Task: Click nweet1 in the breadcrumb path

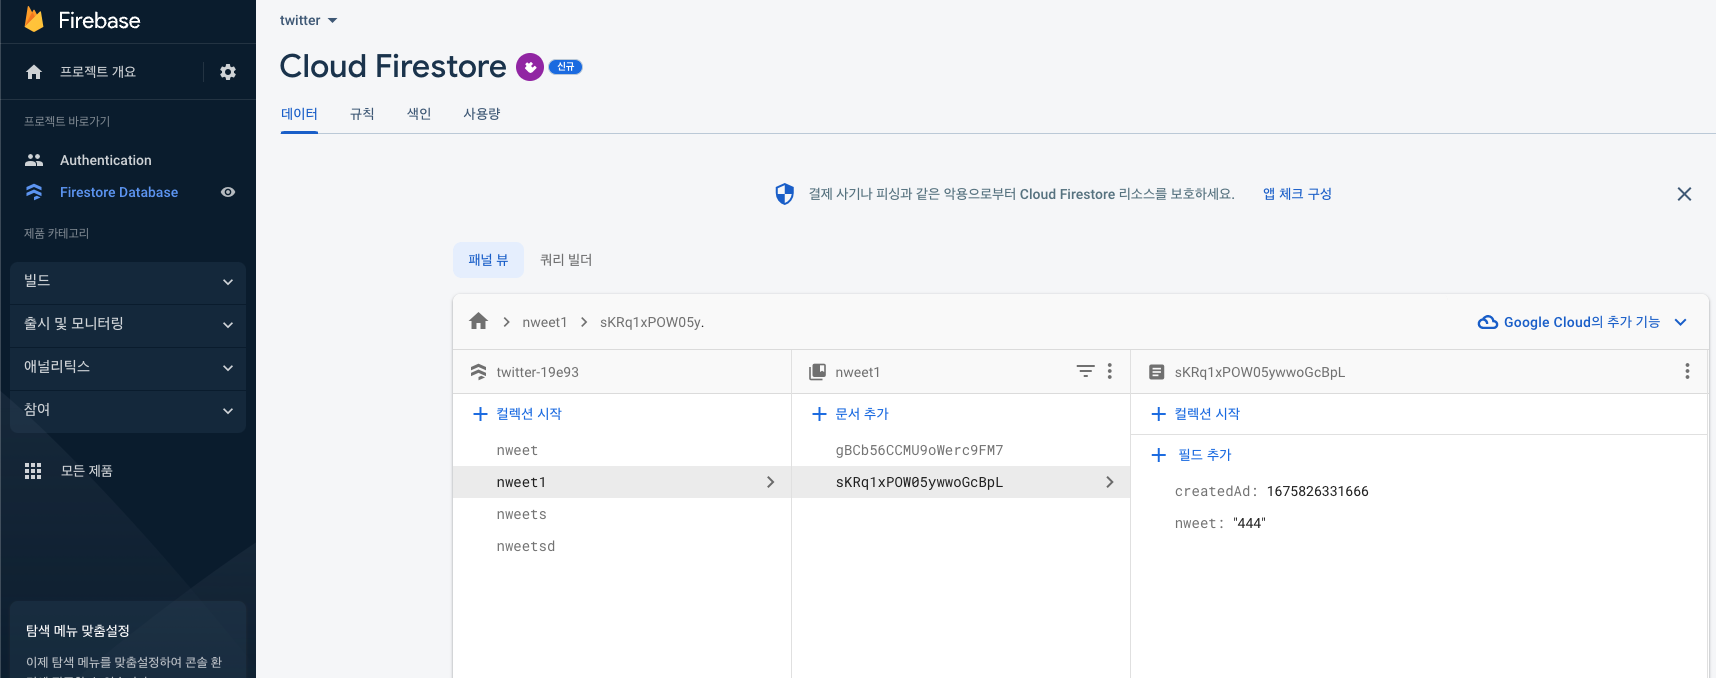Action: pyautogui.click(x=544, y=322)
